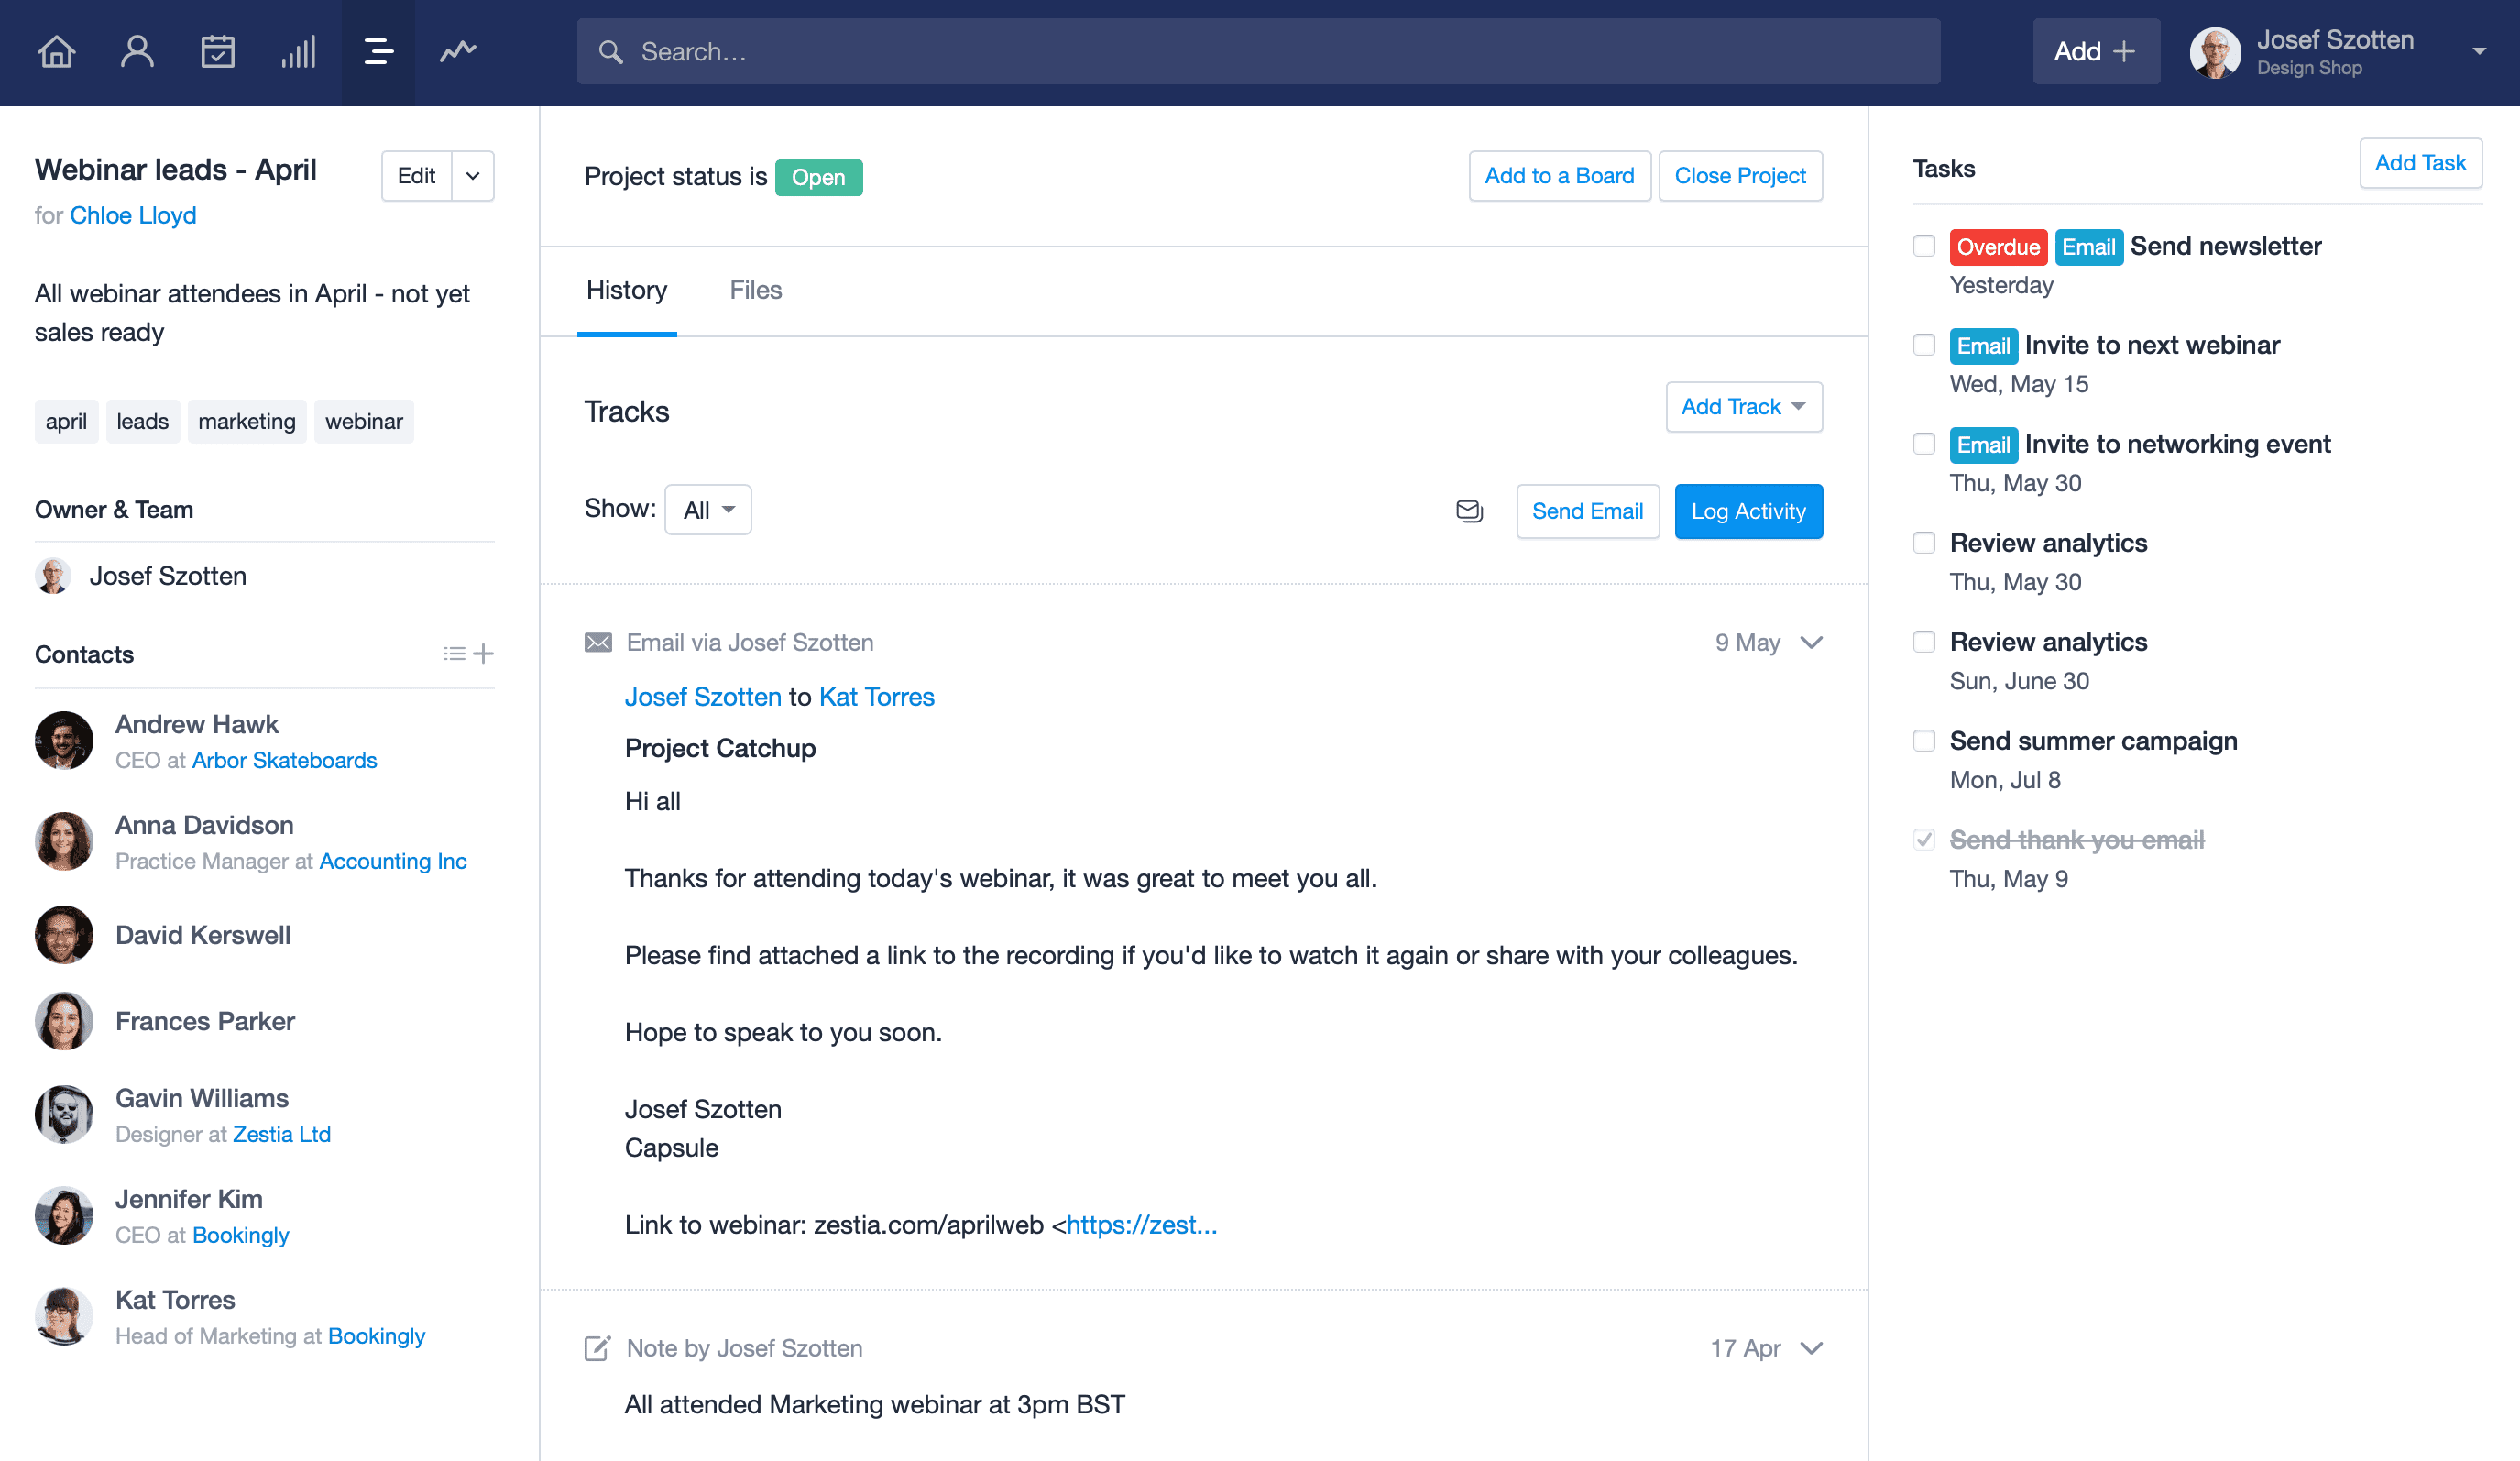The image size is (2520, 1461).
Task: Open Arbor Skateboards company link
Action: pos(285,760)
